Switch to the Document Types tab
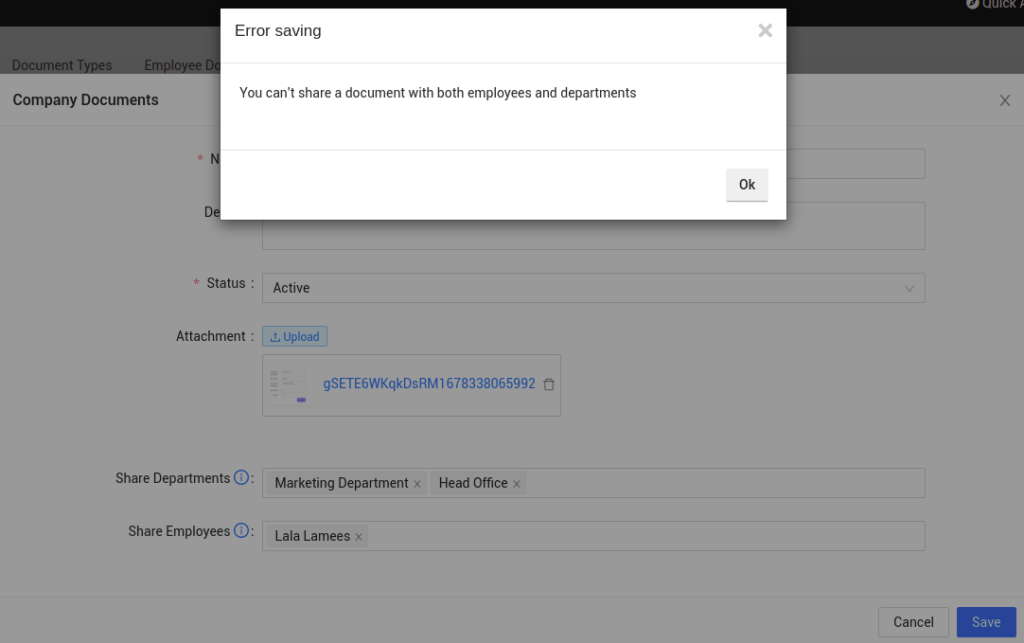 pyautogui.click(x=61, y=65)
